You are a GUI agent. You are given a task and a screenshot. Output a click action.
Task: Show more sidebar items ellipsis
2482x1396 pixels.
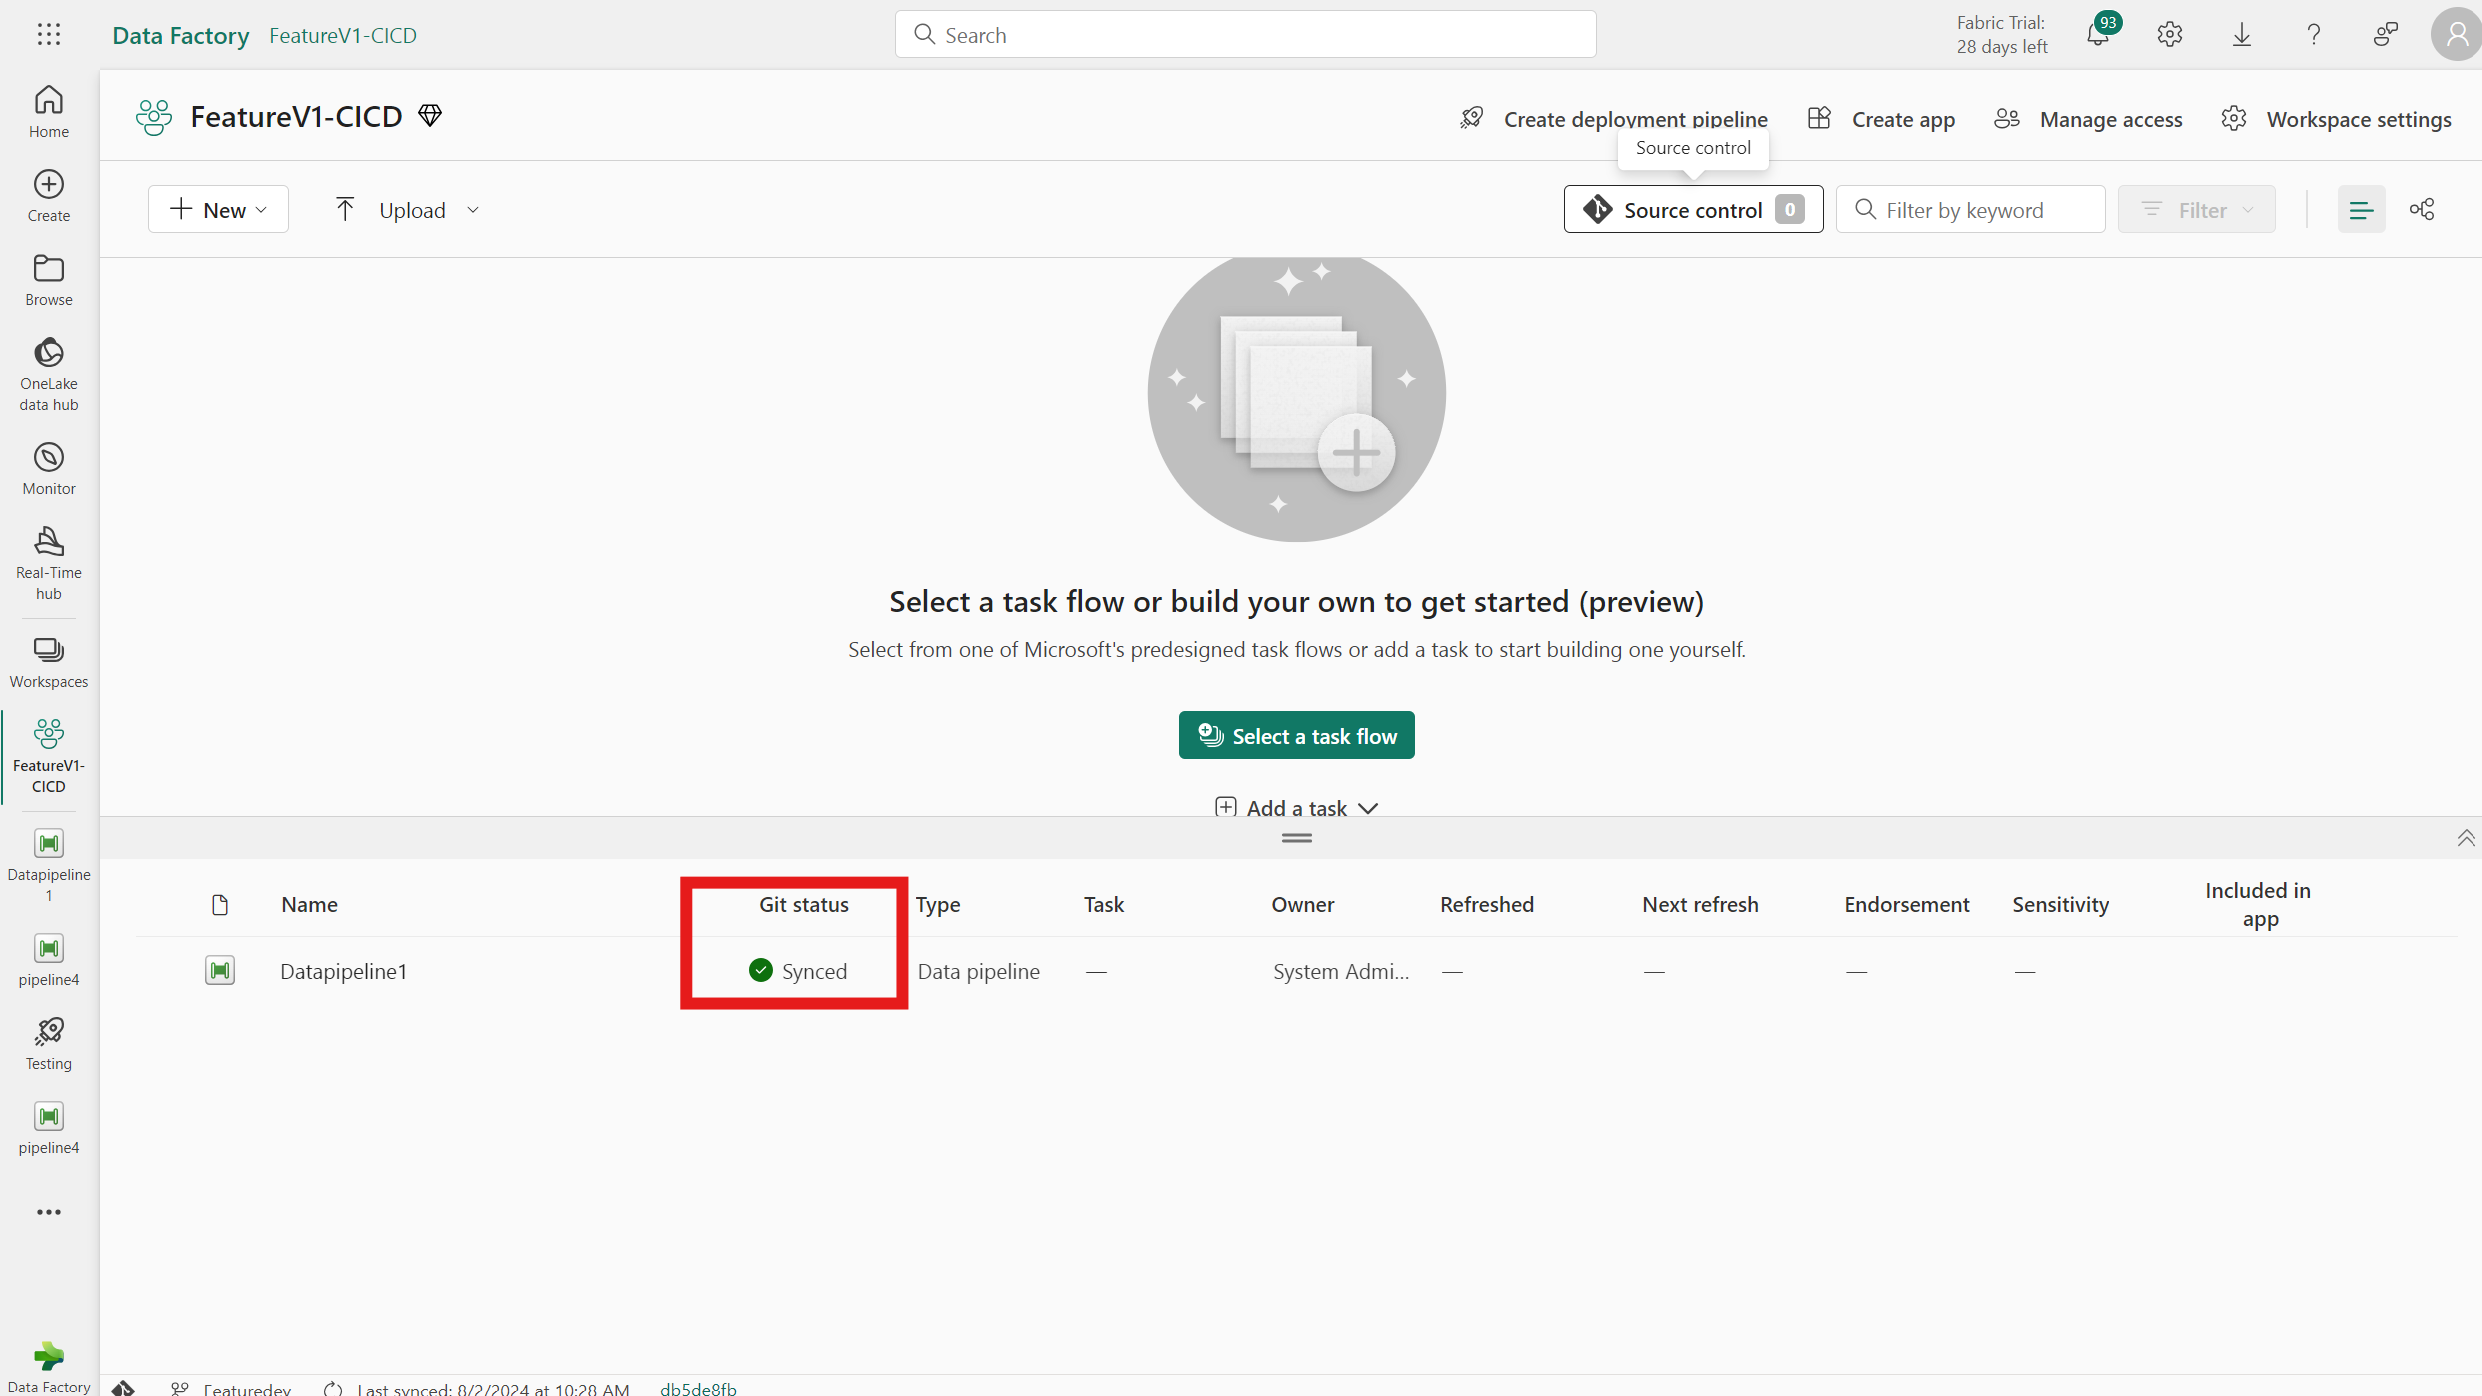[49, 1212]
